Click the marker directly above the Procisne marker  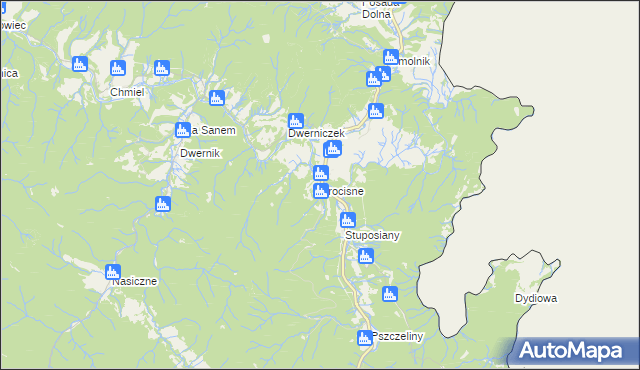321,173
